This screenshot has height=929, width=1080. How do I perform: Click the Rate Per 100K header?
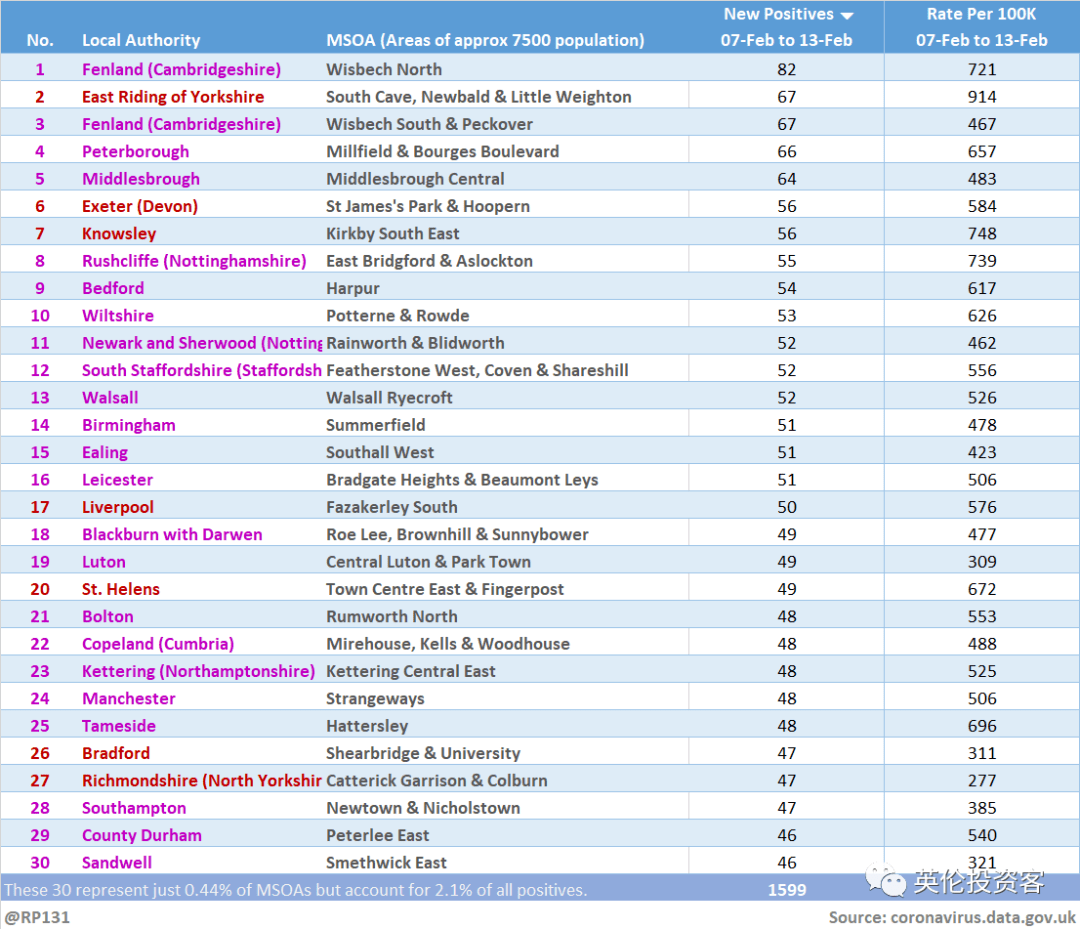pyautogui.click(x=981, y=14)
